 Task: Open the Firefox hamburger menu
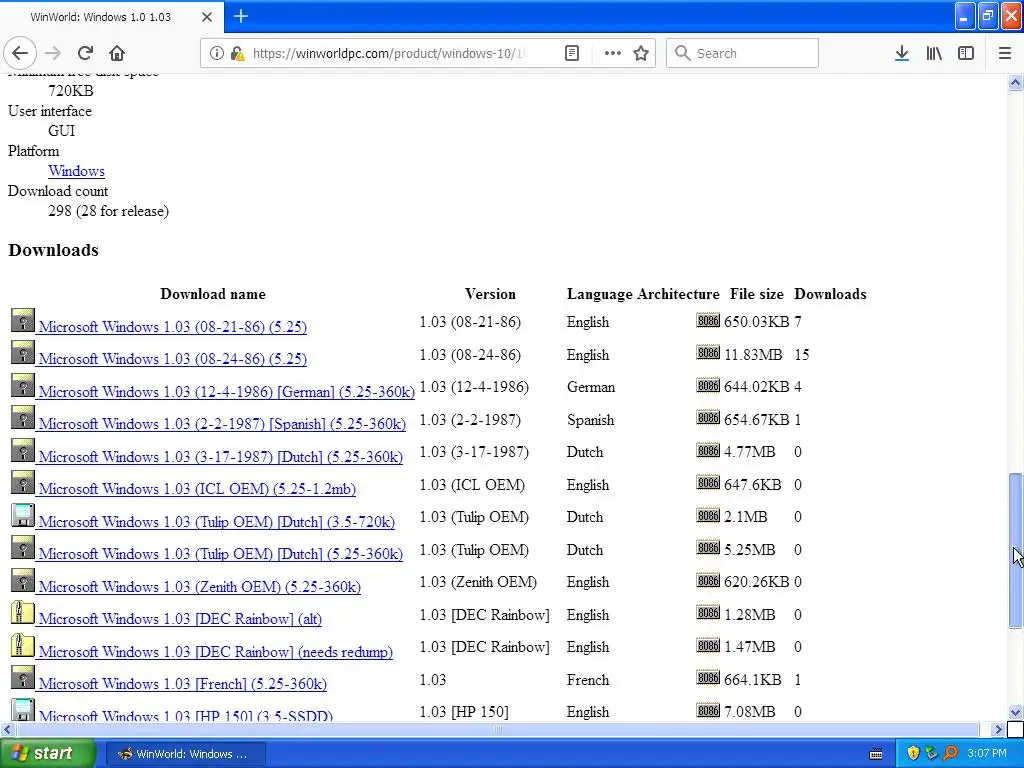1005,53
